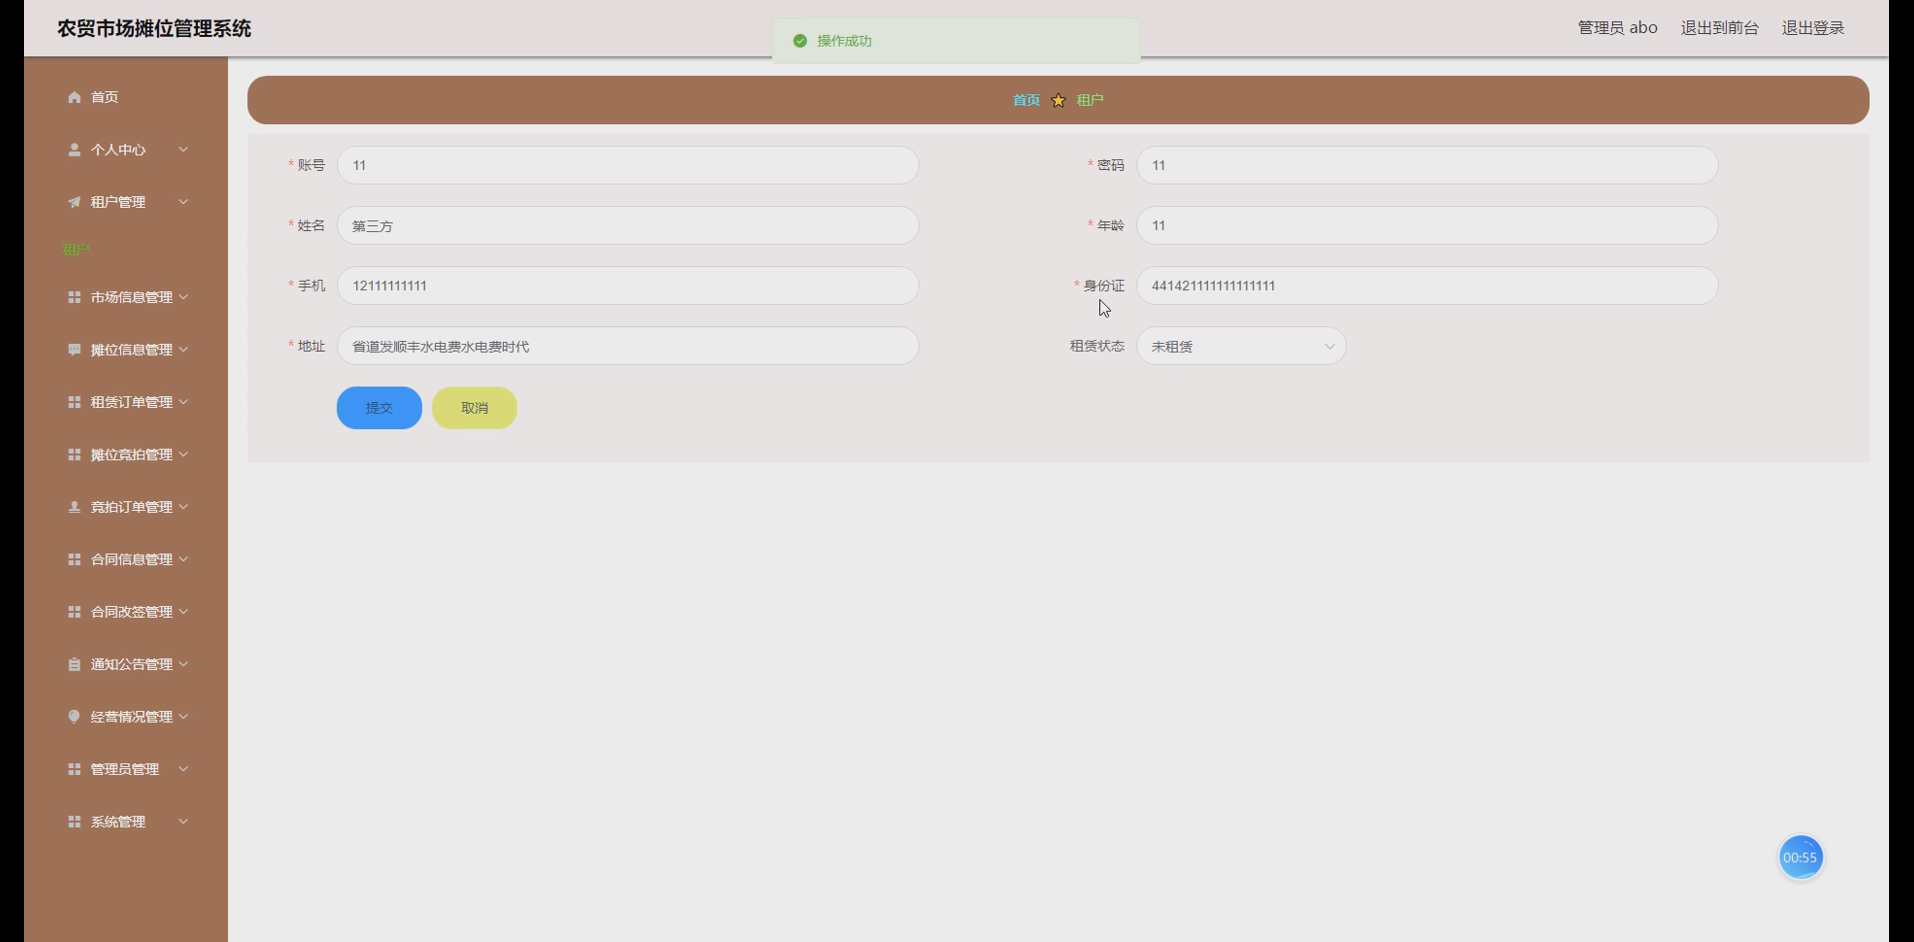This screenshot has height=942, width=1914.
Task: Open the 首页 sidebar menu item
Action: point(126,97)
